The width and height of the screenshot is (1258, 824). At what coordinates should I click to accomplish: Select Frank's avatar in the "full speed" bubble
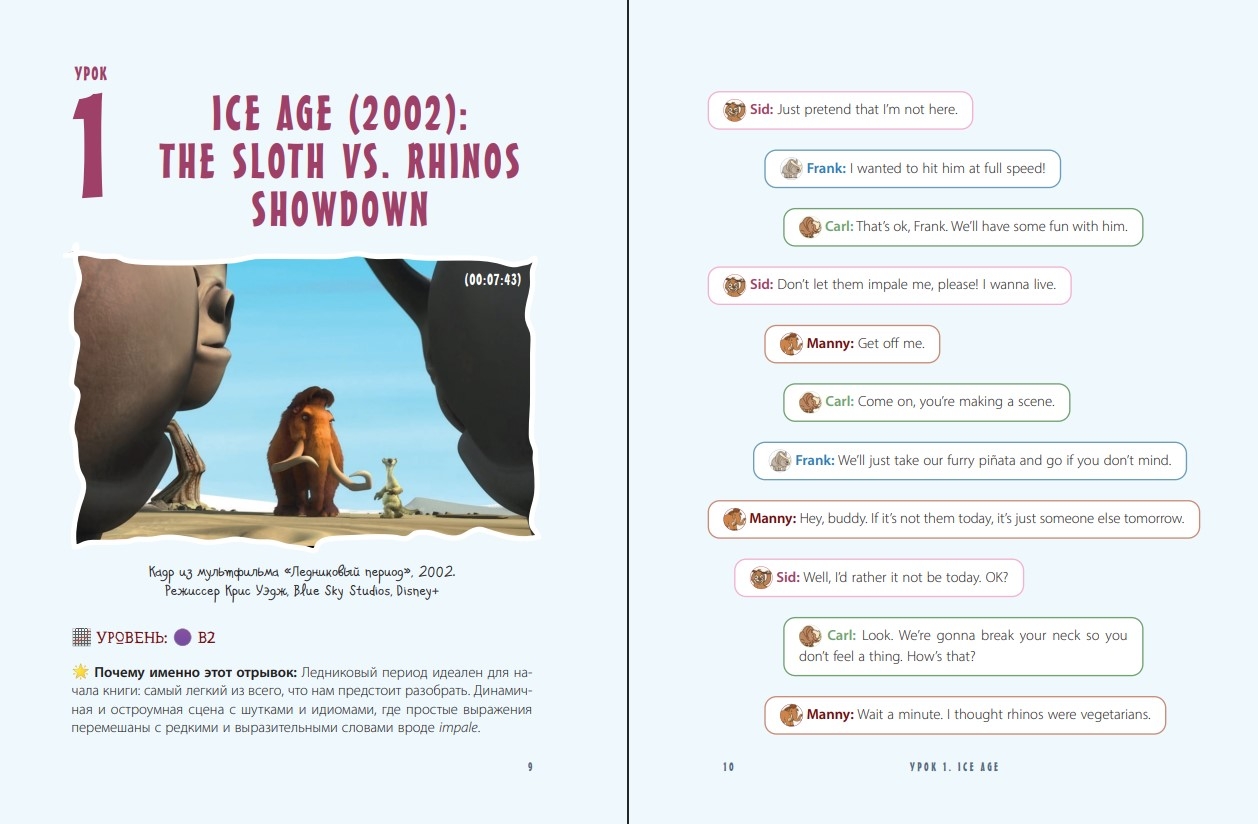pos(791,169)
